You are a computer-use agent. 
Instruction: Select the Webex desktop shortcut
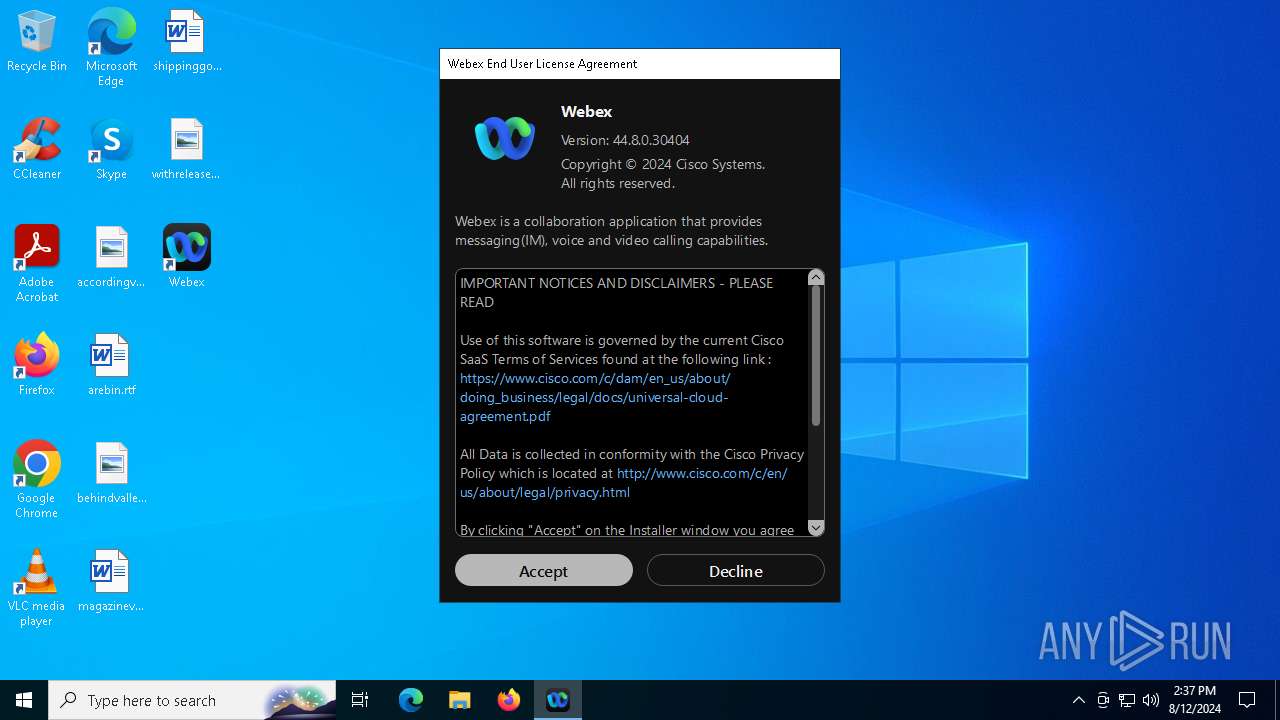(187, 257)
